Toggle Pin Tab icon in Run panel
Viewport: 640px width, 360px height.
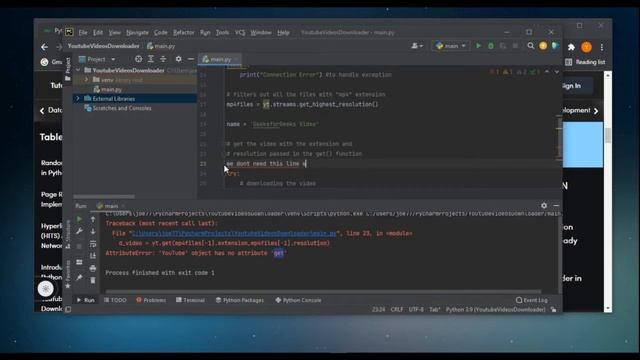[79, 278]
